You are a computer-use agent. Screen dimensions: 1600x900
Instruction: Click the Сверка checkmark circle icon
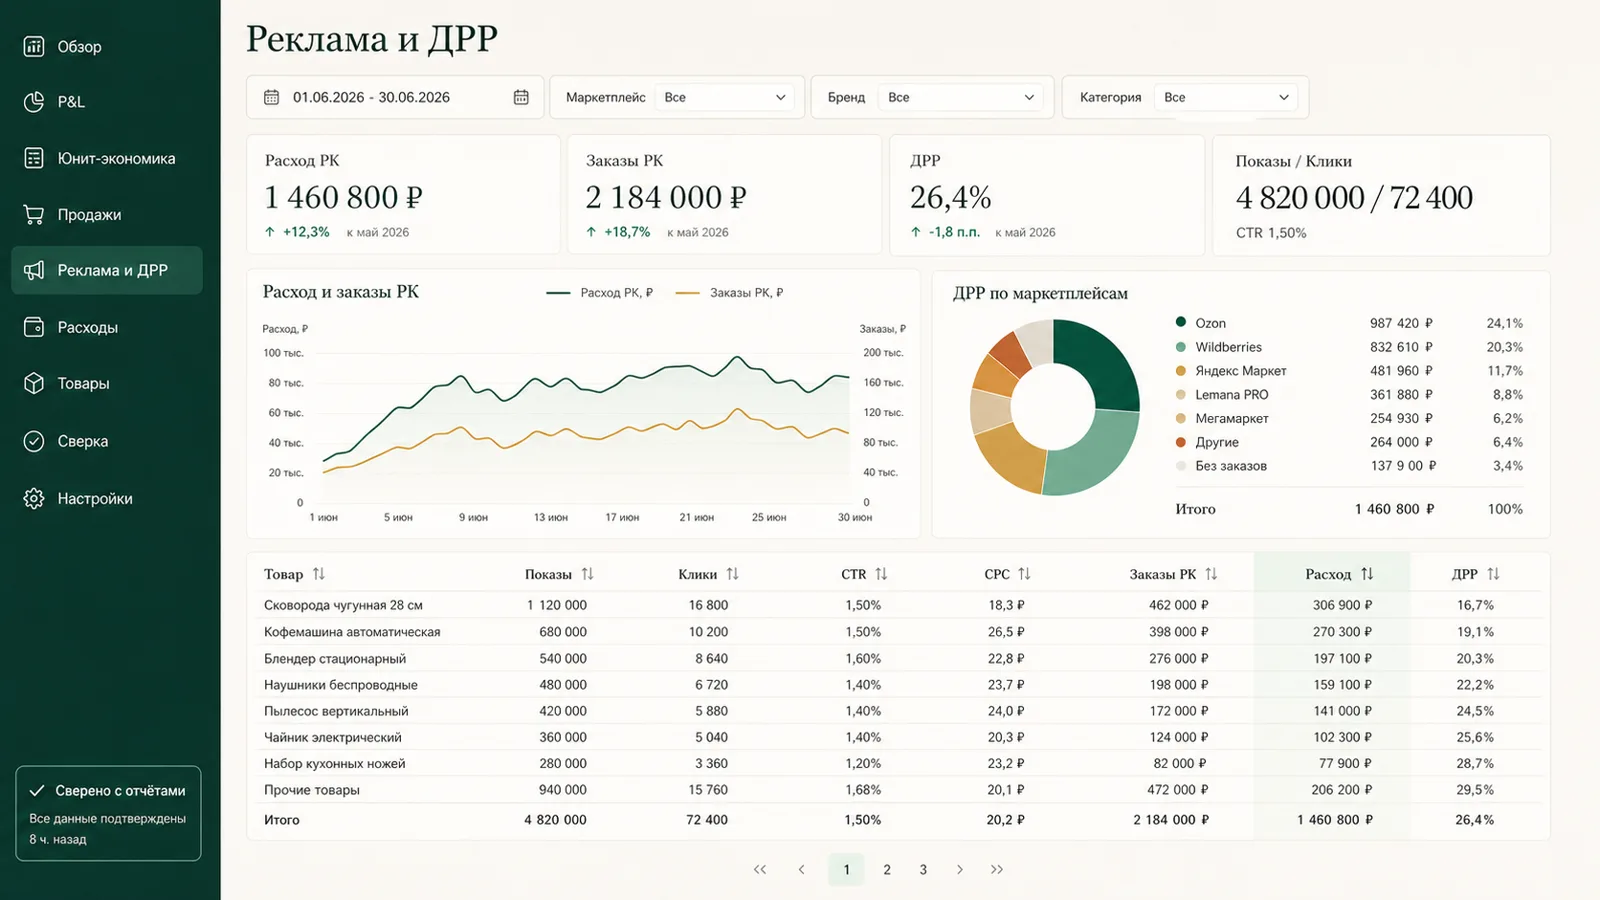point(34,441)
